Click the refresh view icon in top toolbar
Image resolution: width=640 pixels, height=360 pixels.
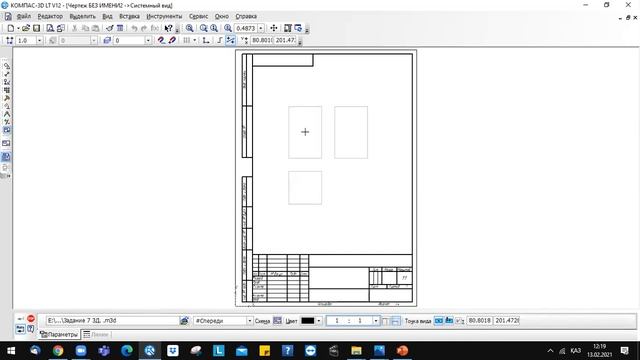pos(298,28)
